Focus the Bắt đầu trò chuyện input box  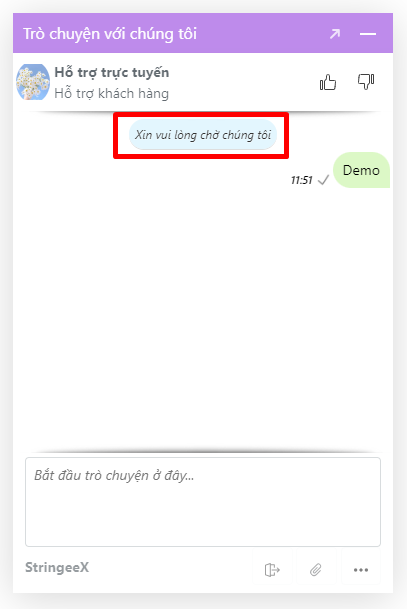point(203,502)
